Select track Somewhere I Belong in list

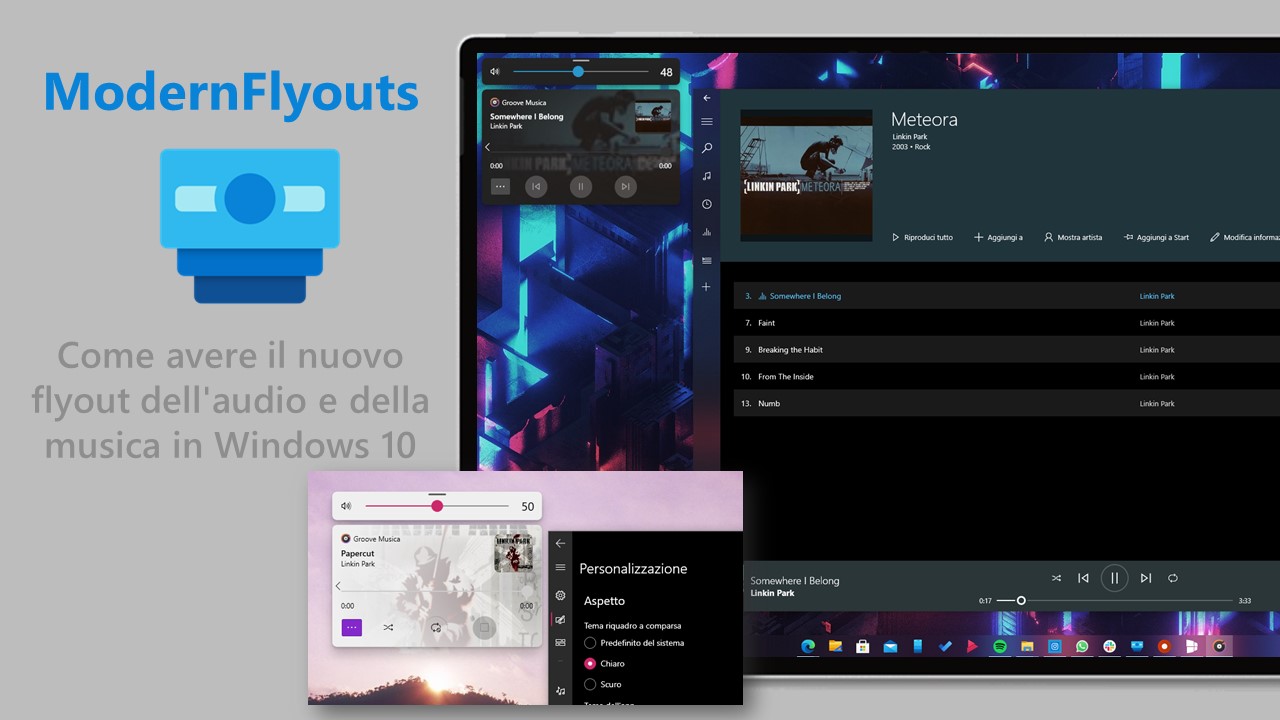click(x=1007, y=296)
